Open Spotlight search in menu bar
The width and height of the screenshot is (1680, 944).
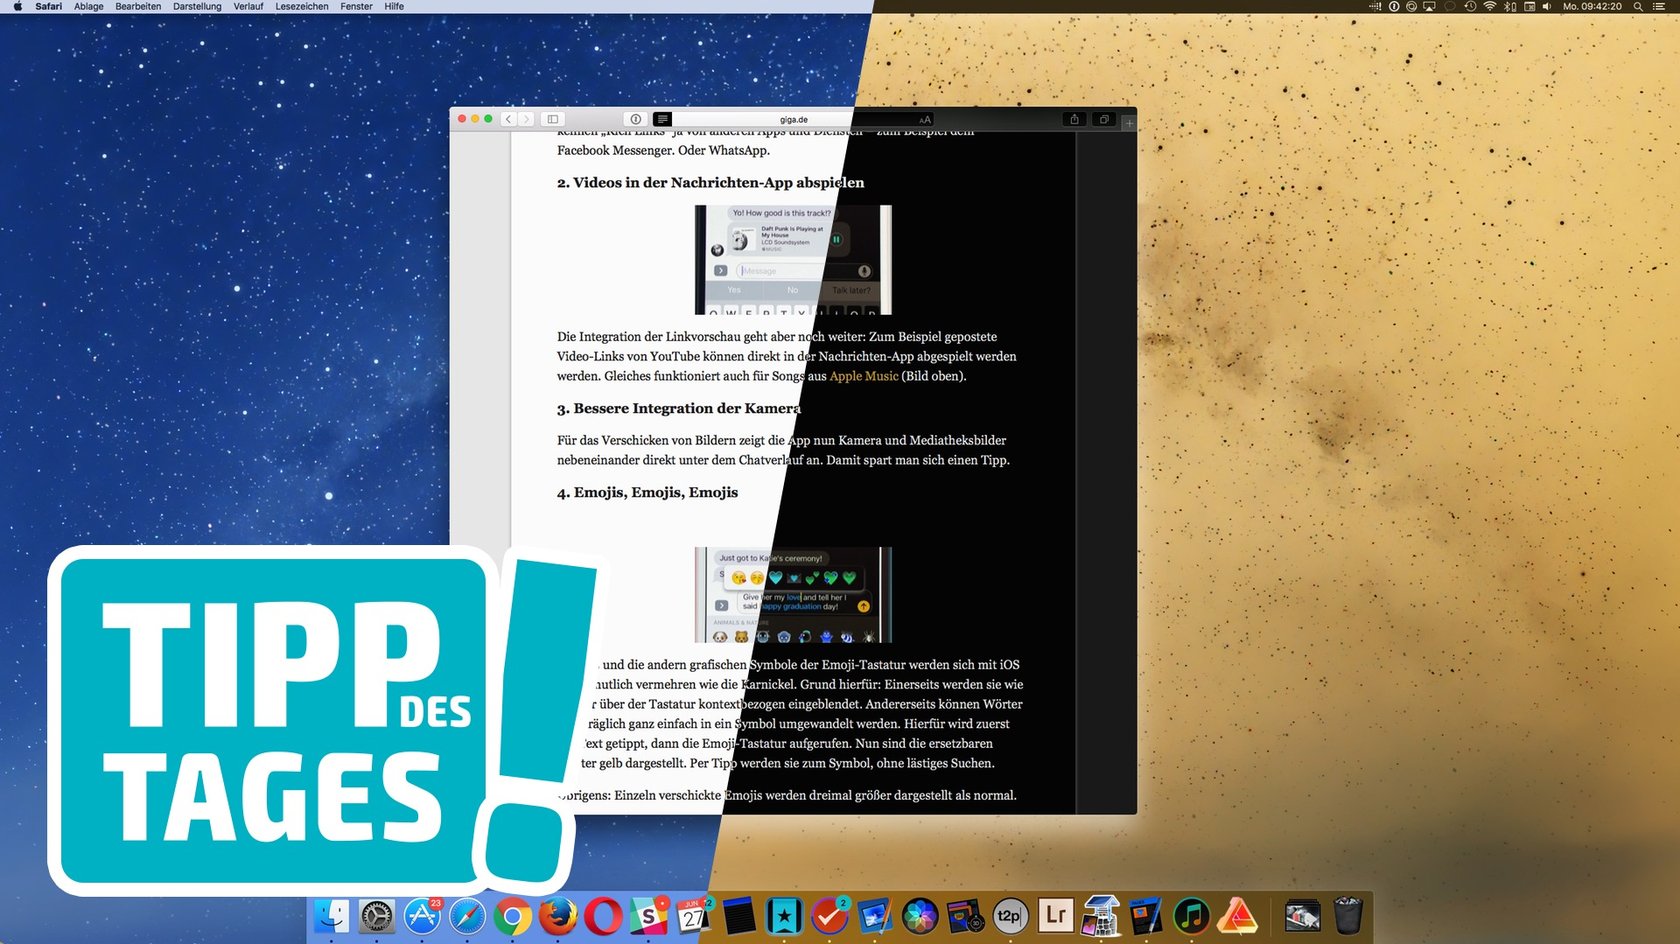tap(1638, 6)
